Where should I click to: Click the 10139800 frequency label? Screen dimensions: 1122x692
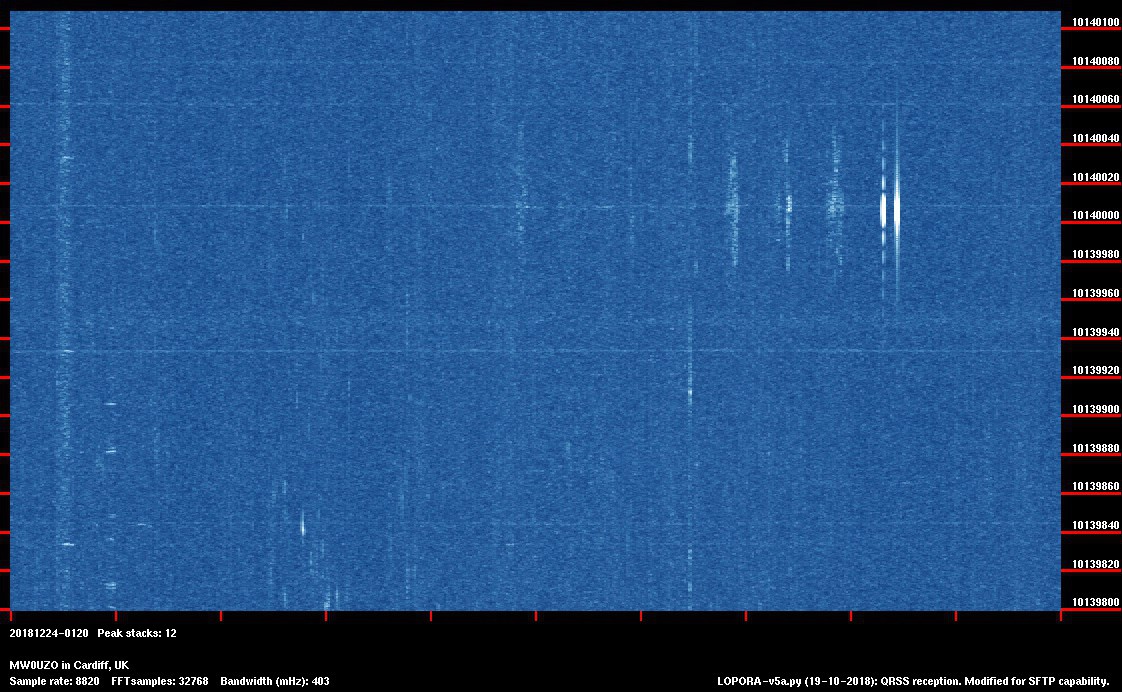point(1095,603)
